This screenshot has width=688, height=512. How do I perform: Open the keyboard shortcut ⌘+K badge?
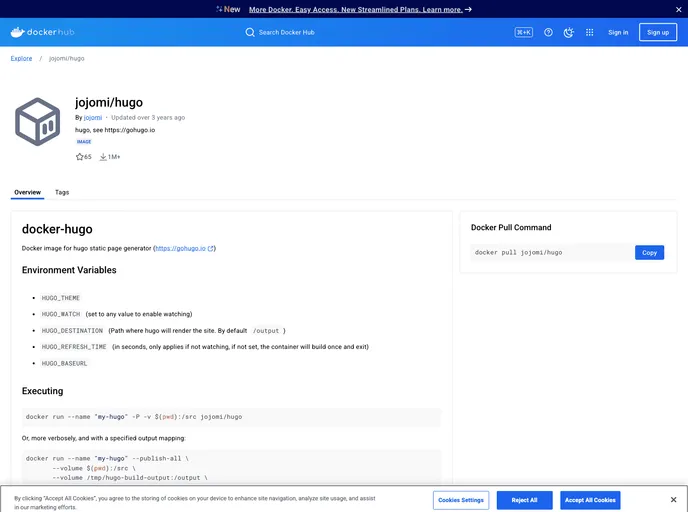click(x=523, y=32)
